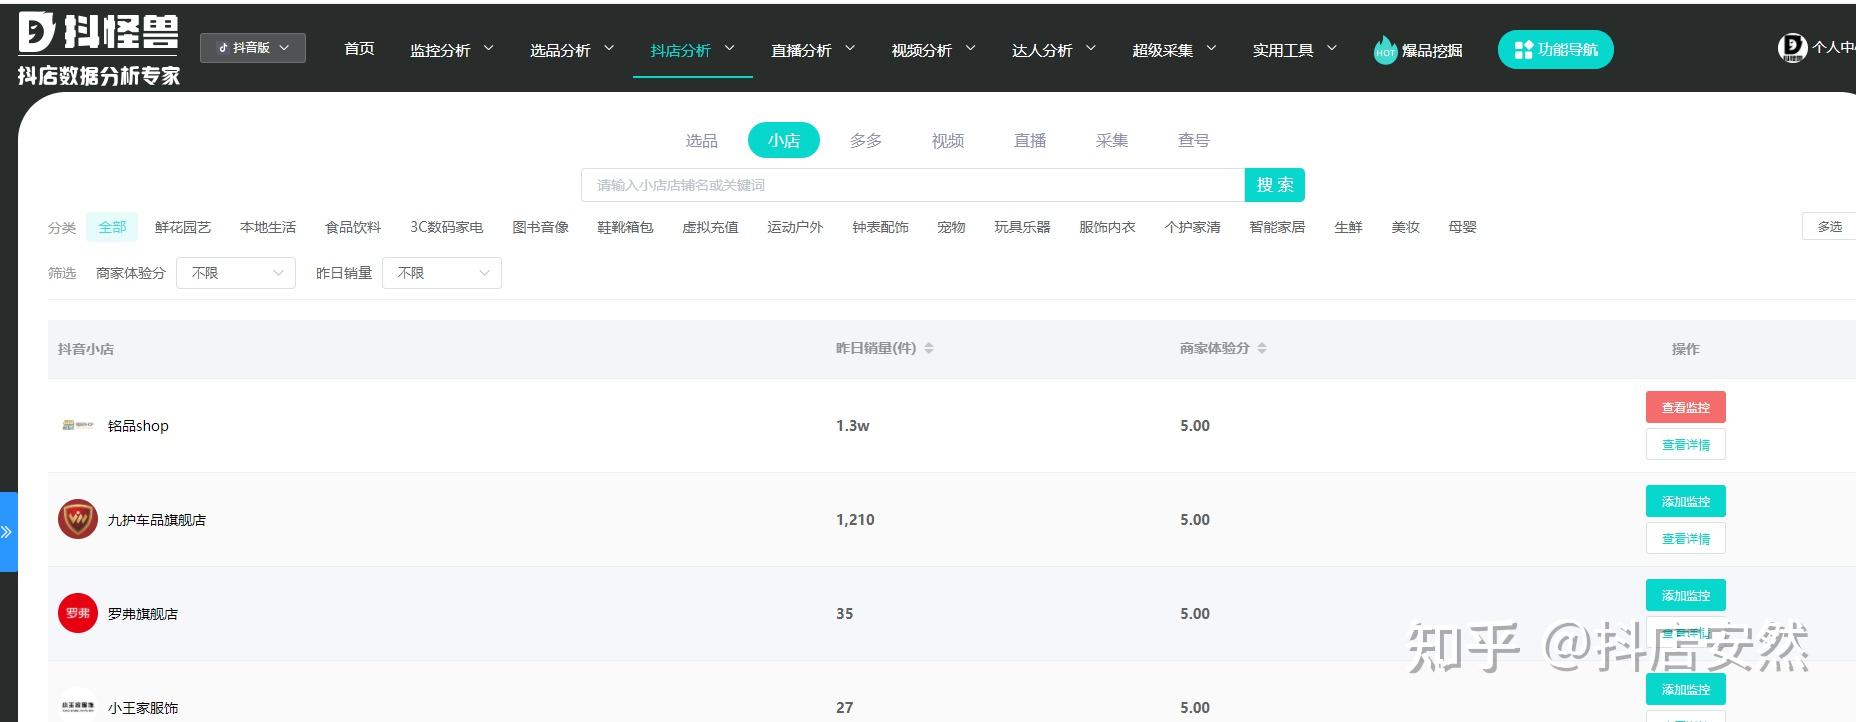This screenshot has height=722, width=1856.
Task: Filter by 运动户外 category
Action: coord(795,227)
